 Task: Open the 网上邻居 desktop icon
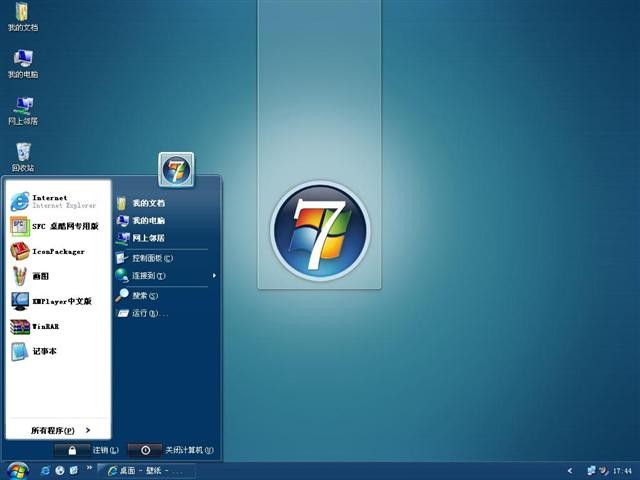(23, 111)
